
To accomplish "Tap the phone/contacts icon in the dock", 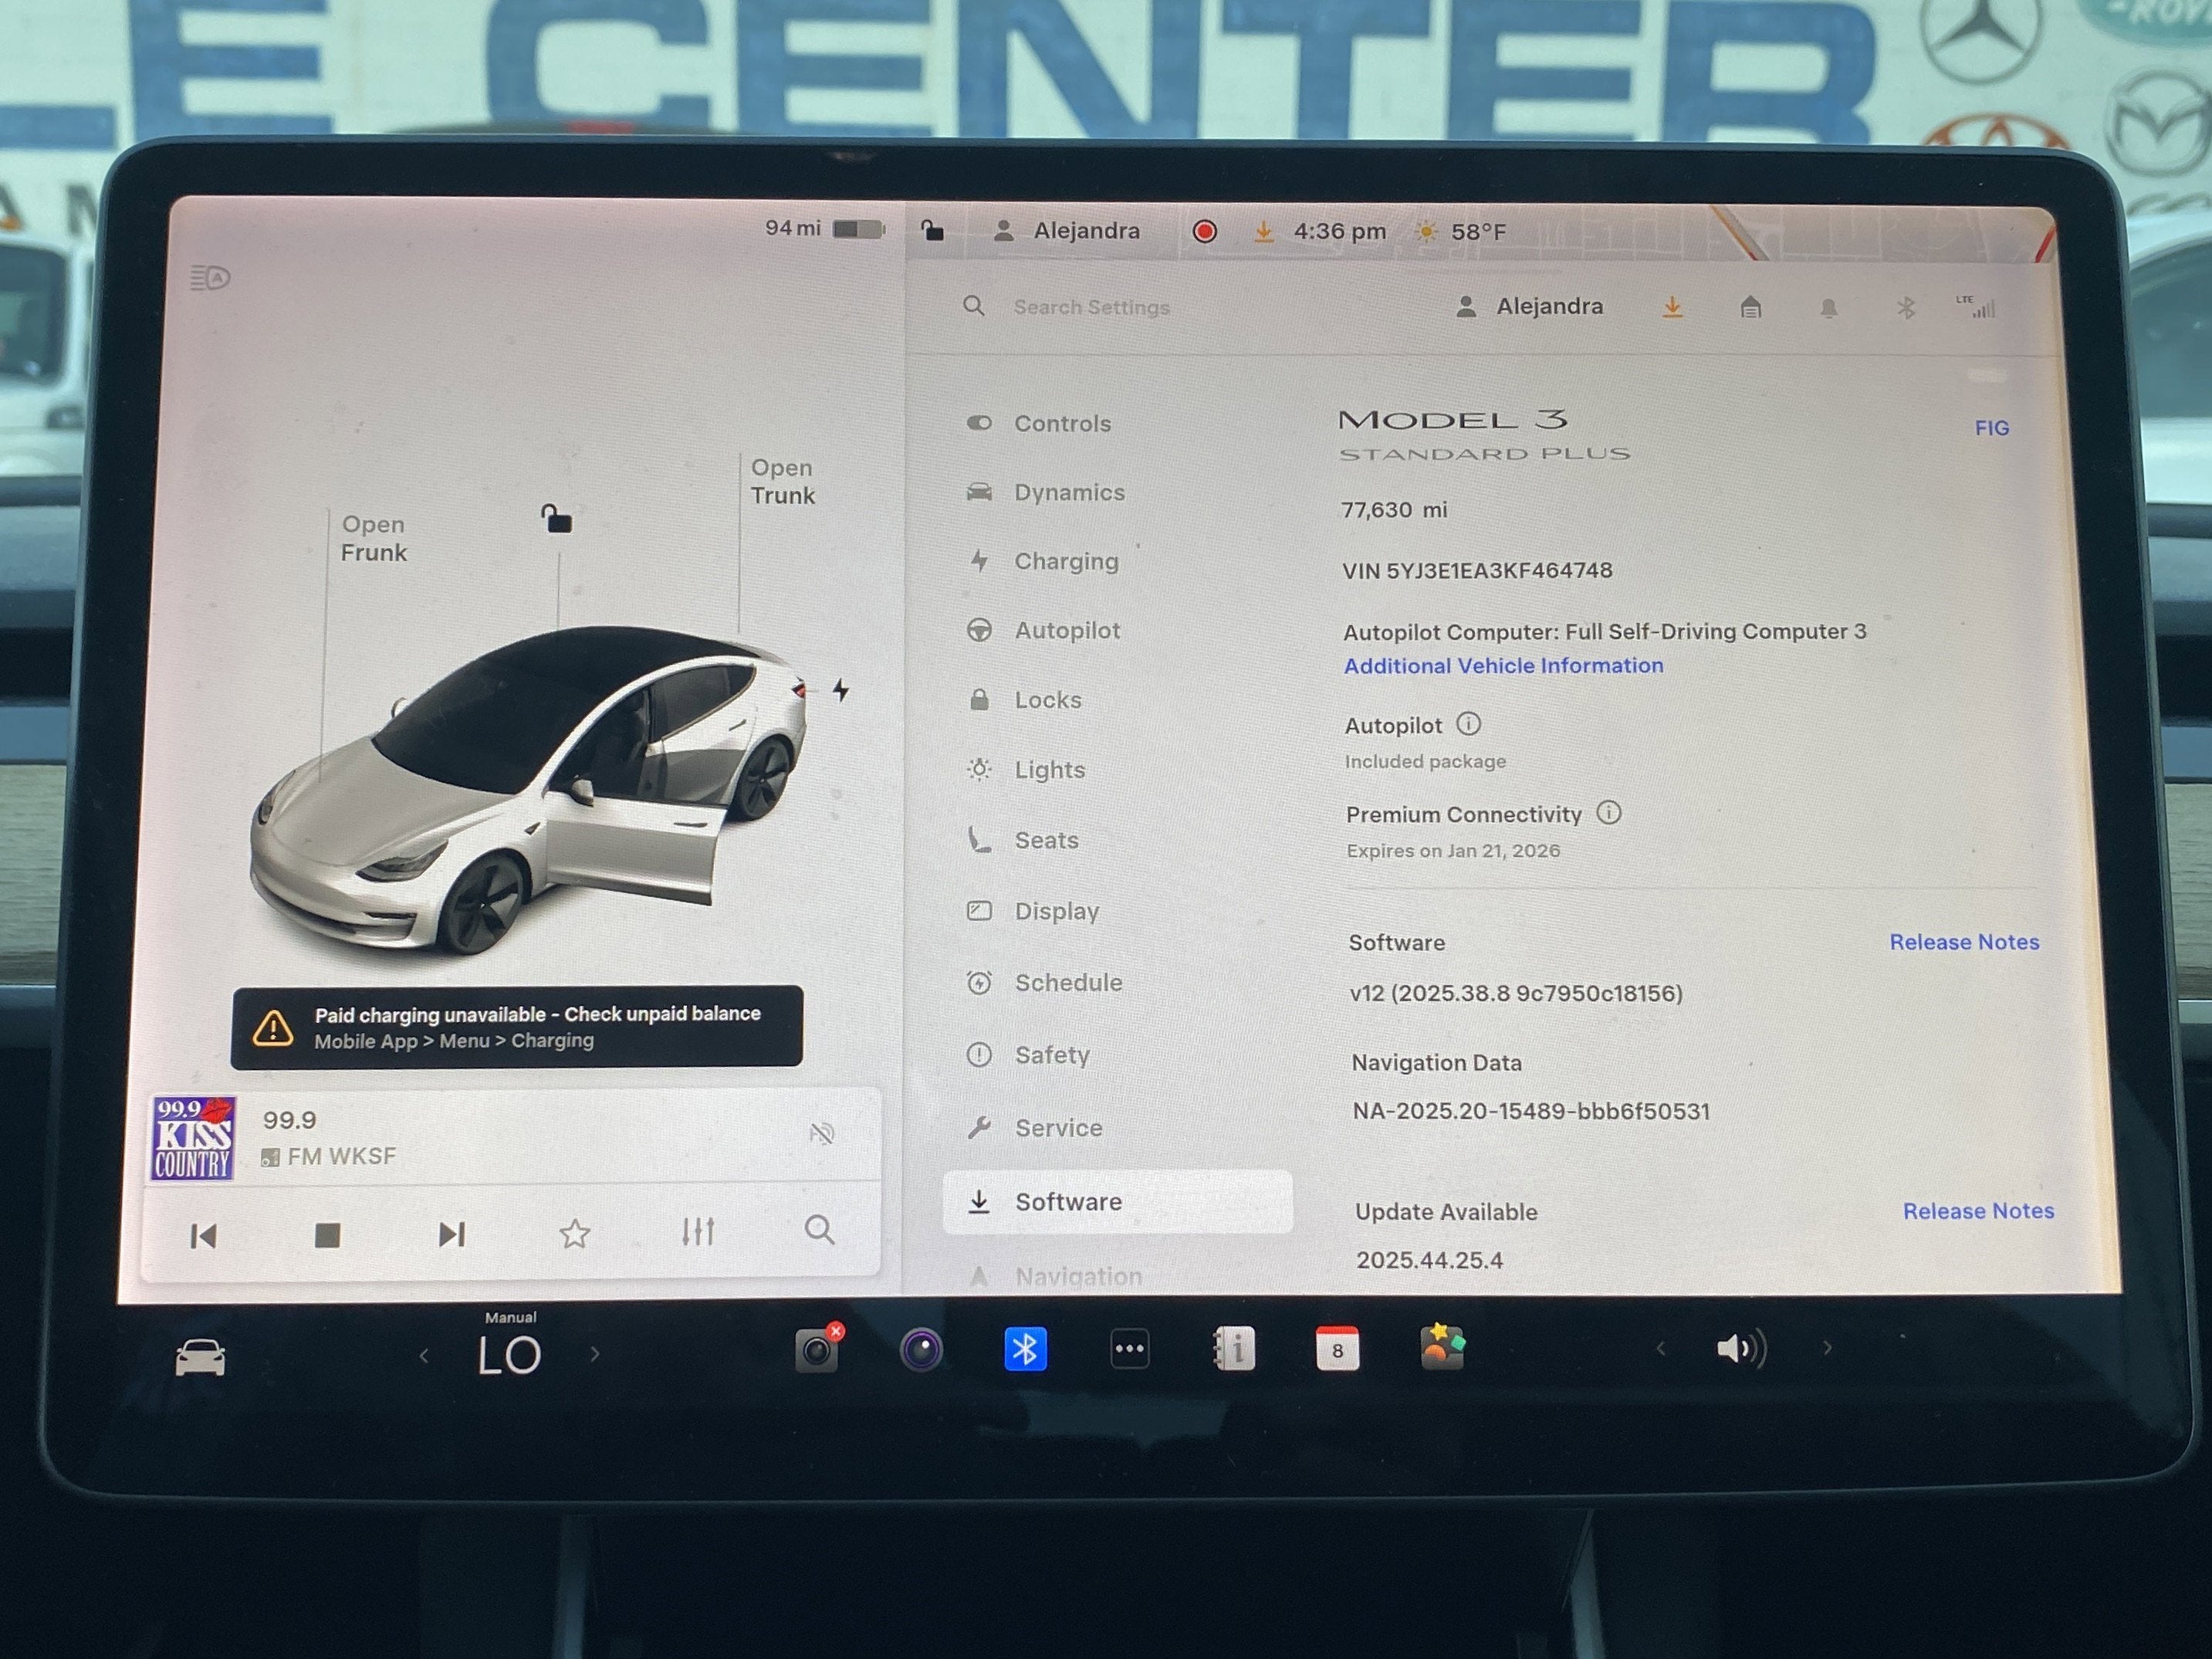I will pos(1234,1348).
